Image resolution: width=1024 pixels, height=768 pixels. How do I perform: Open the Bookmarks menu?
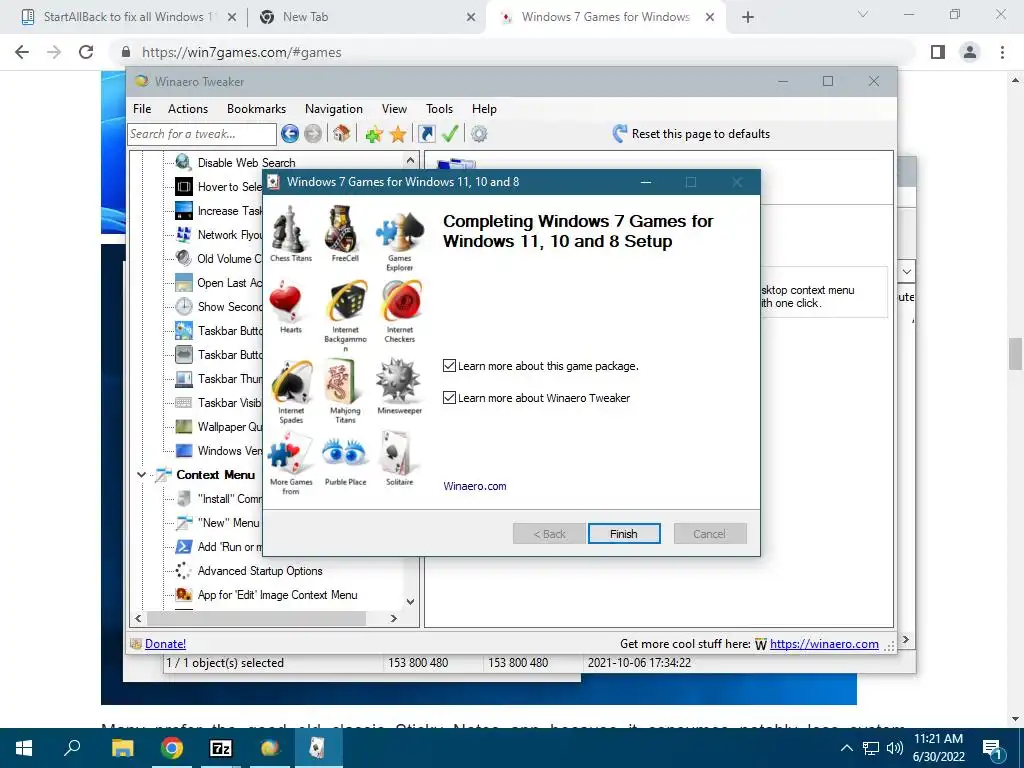click(x=256, y=109)
